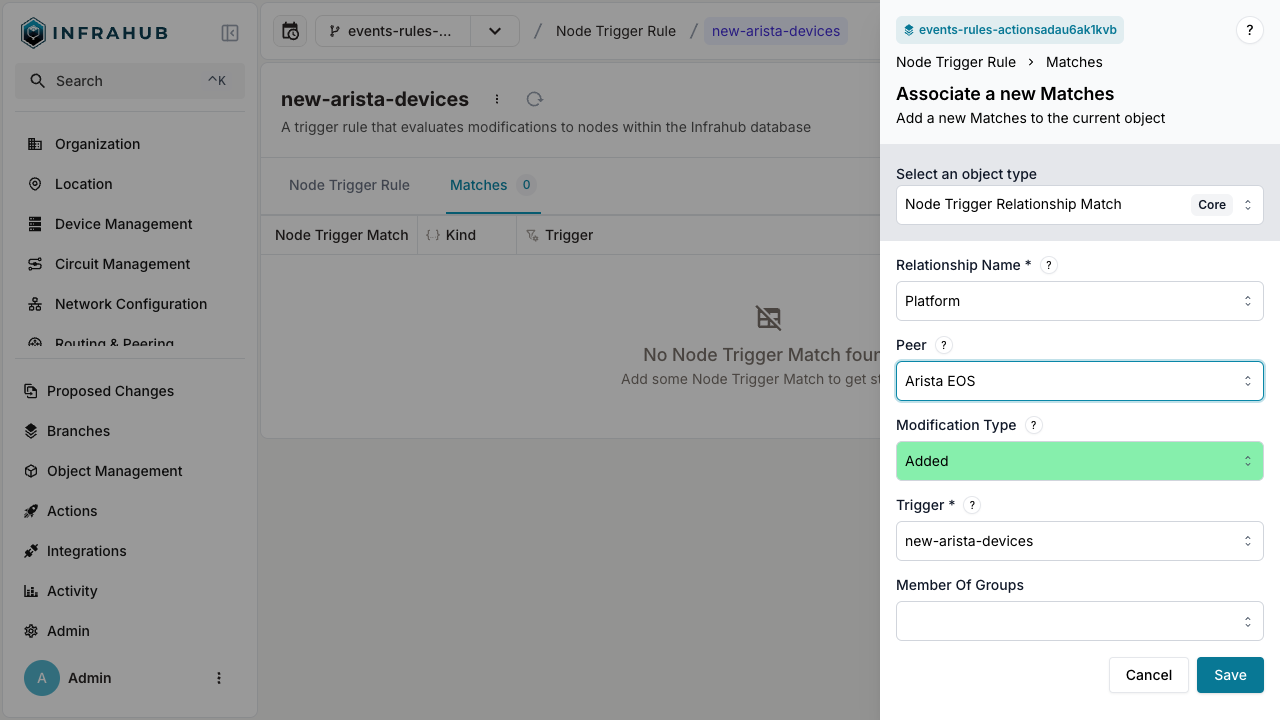Refresh new-arista-devices with the reload icon
Screen dimensions: 1280x720
click(x=534, y=99)
